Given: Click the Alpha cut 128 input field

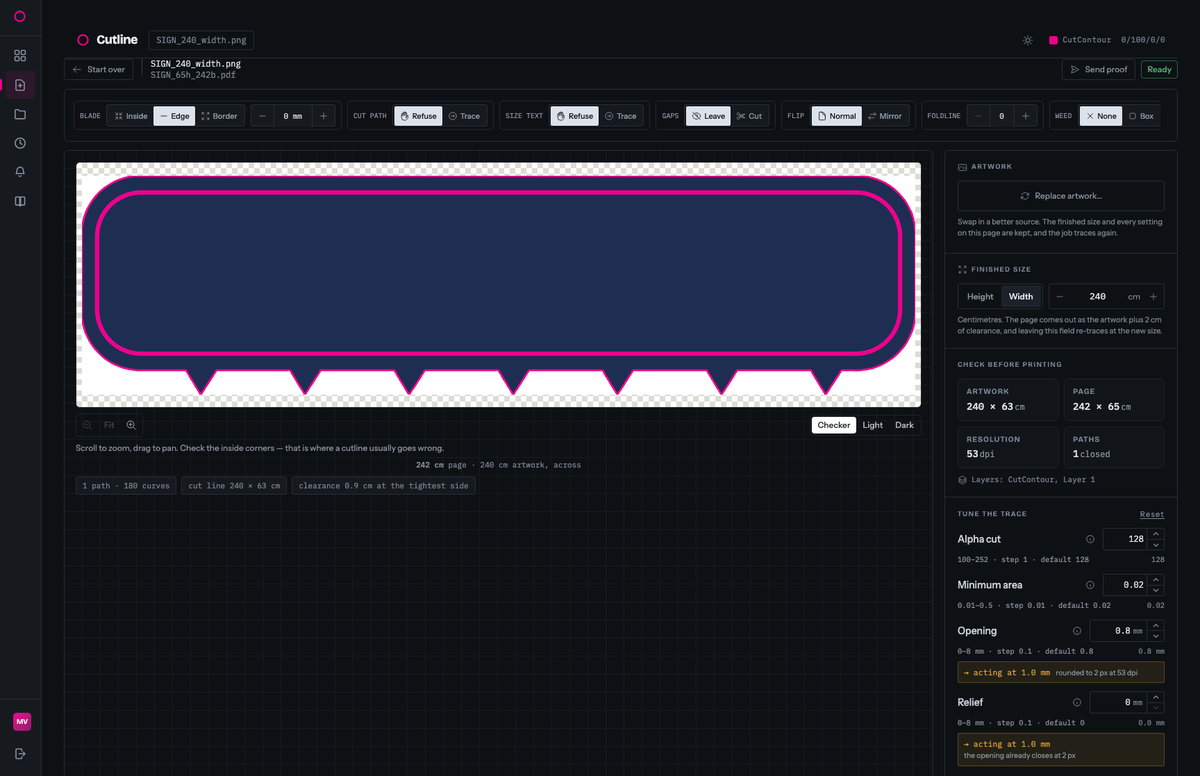Looking at the screenshot, I should coord(1126,539).
